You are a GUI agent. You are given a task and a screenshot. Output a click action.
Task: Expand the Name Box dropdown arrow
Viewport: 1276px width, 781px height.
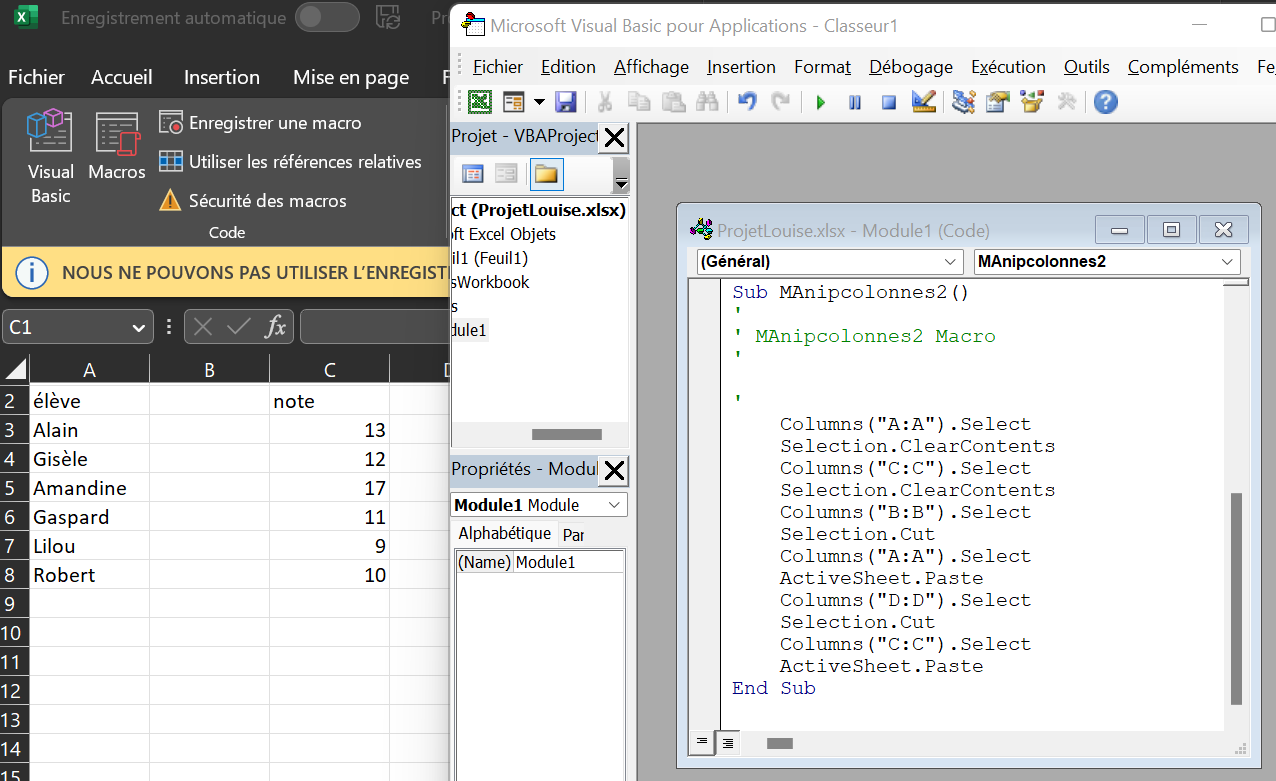138,328
